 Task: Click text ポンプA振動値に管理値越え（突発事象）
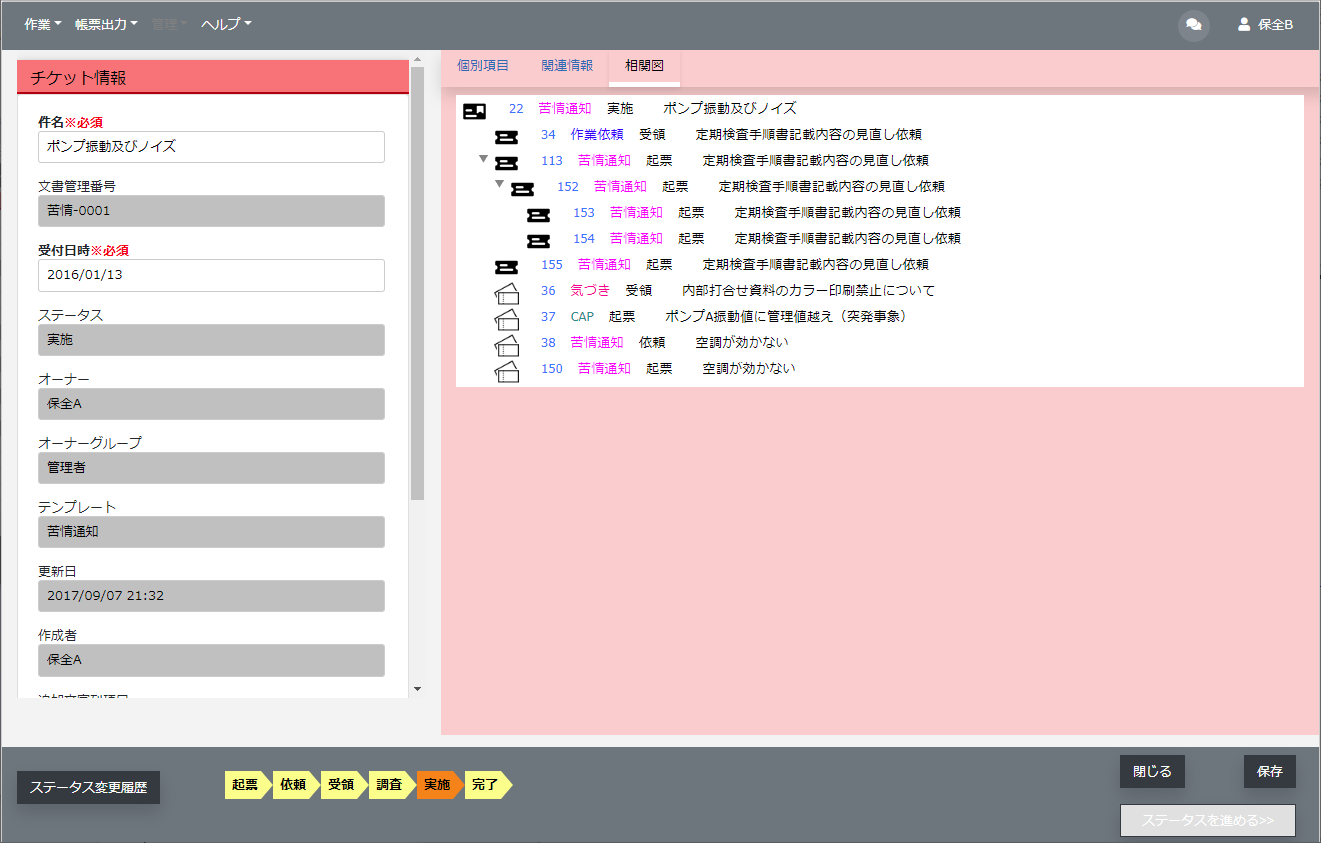786,316
